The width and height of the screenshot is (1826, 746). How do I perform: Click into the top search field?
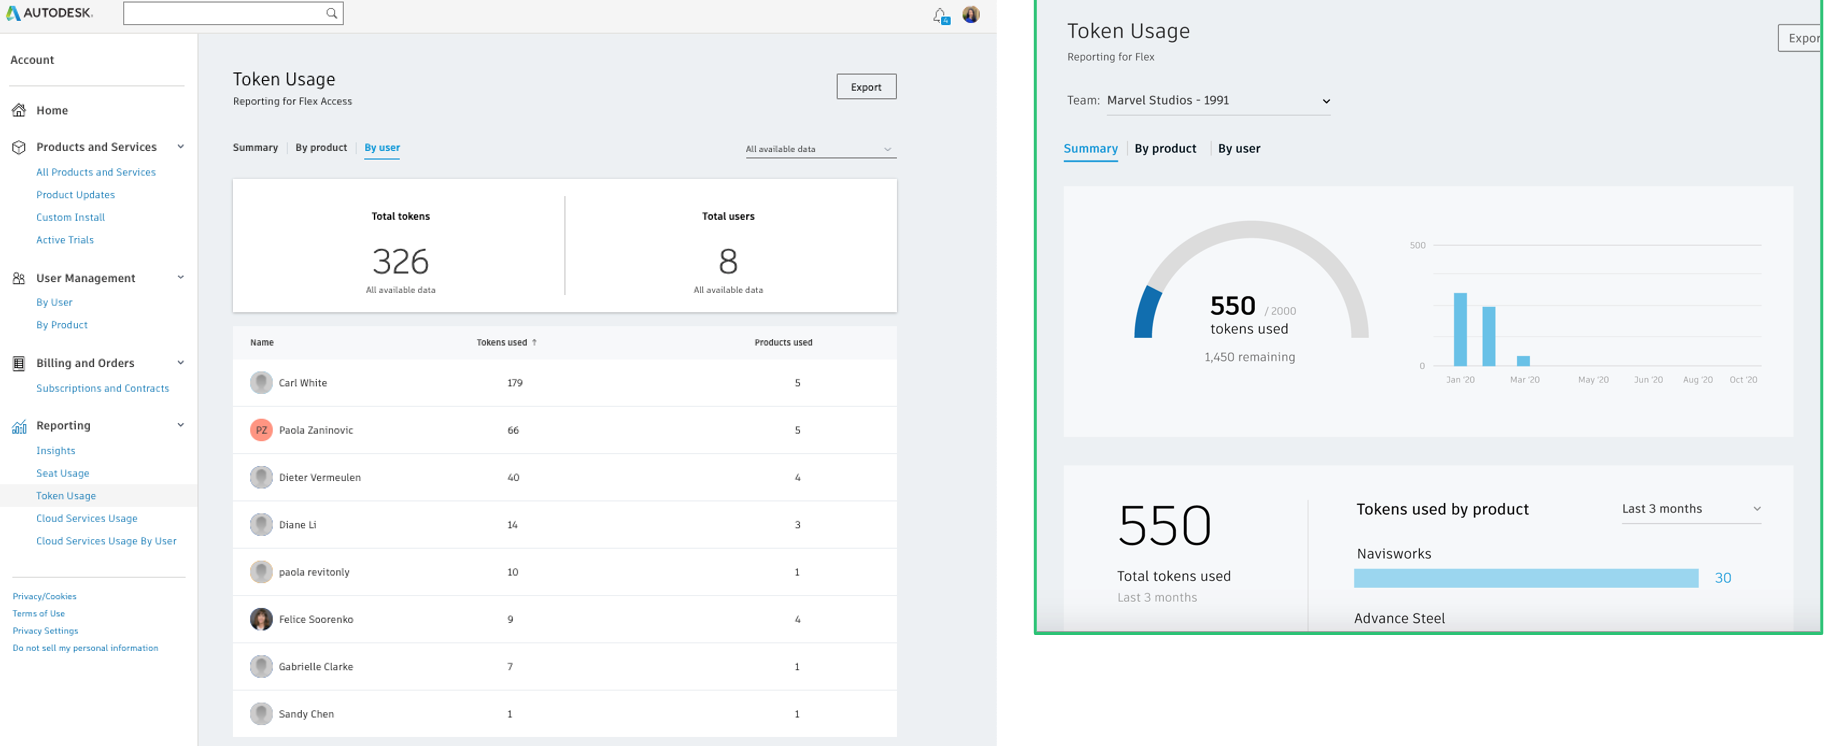(224, 13)
